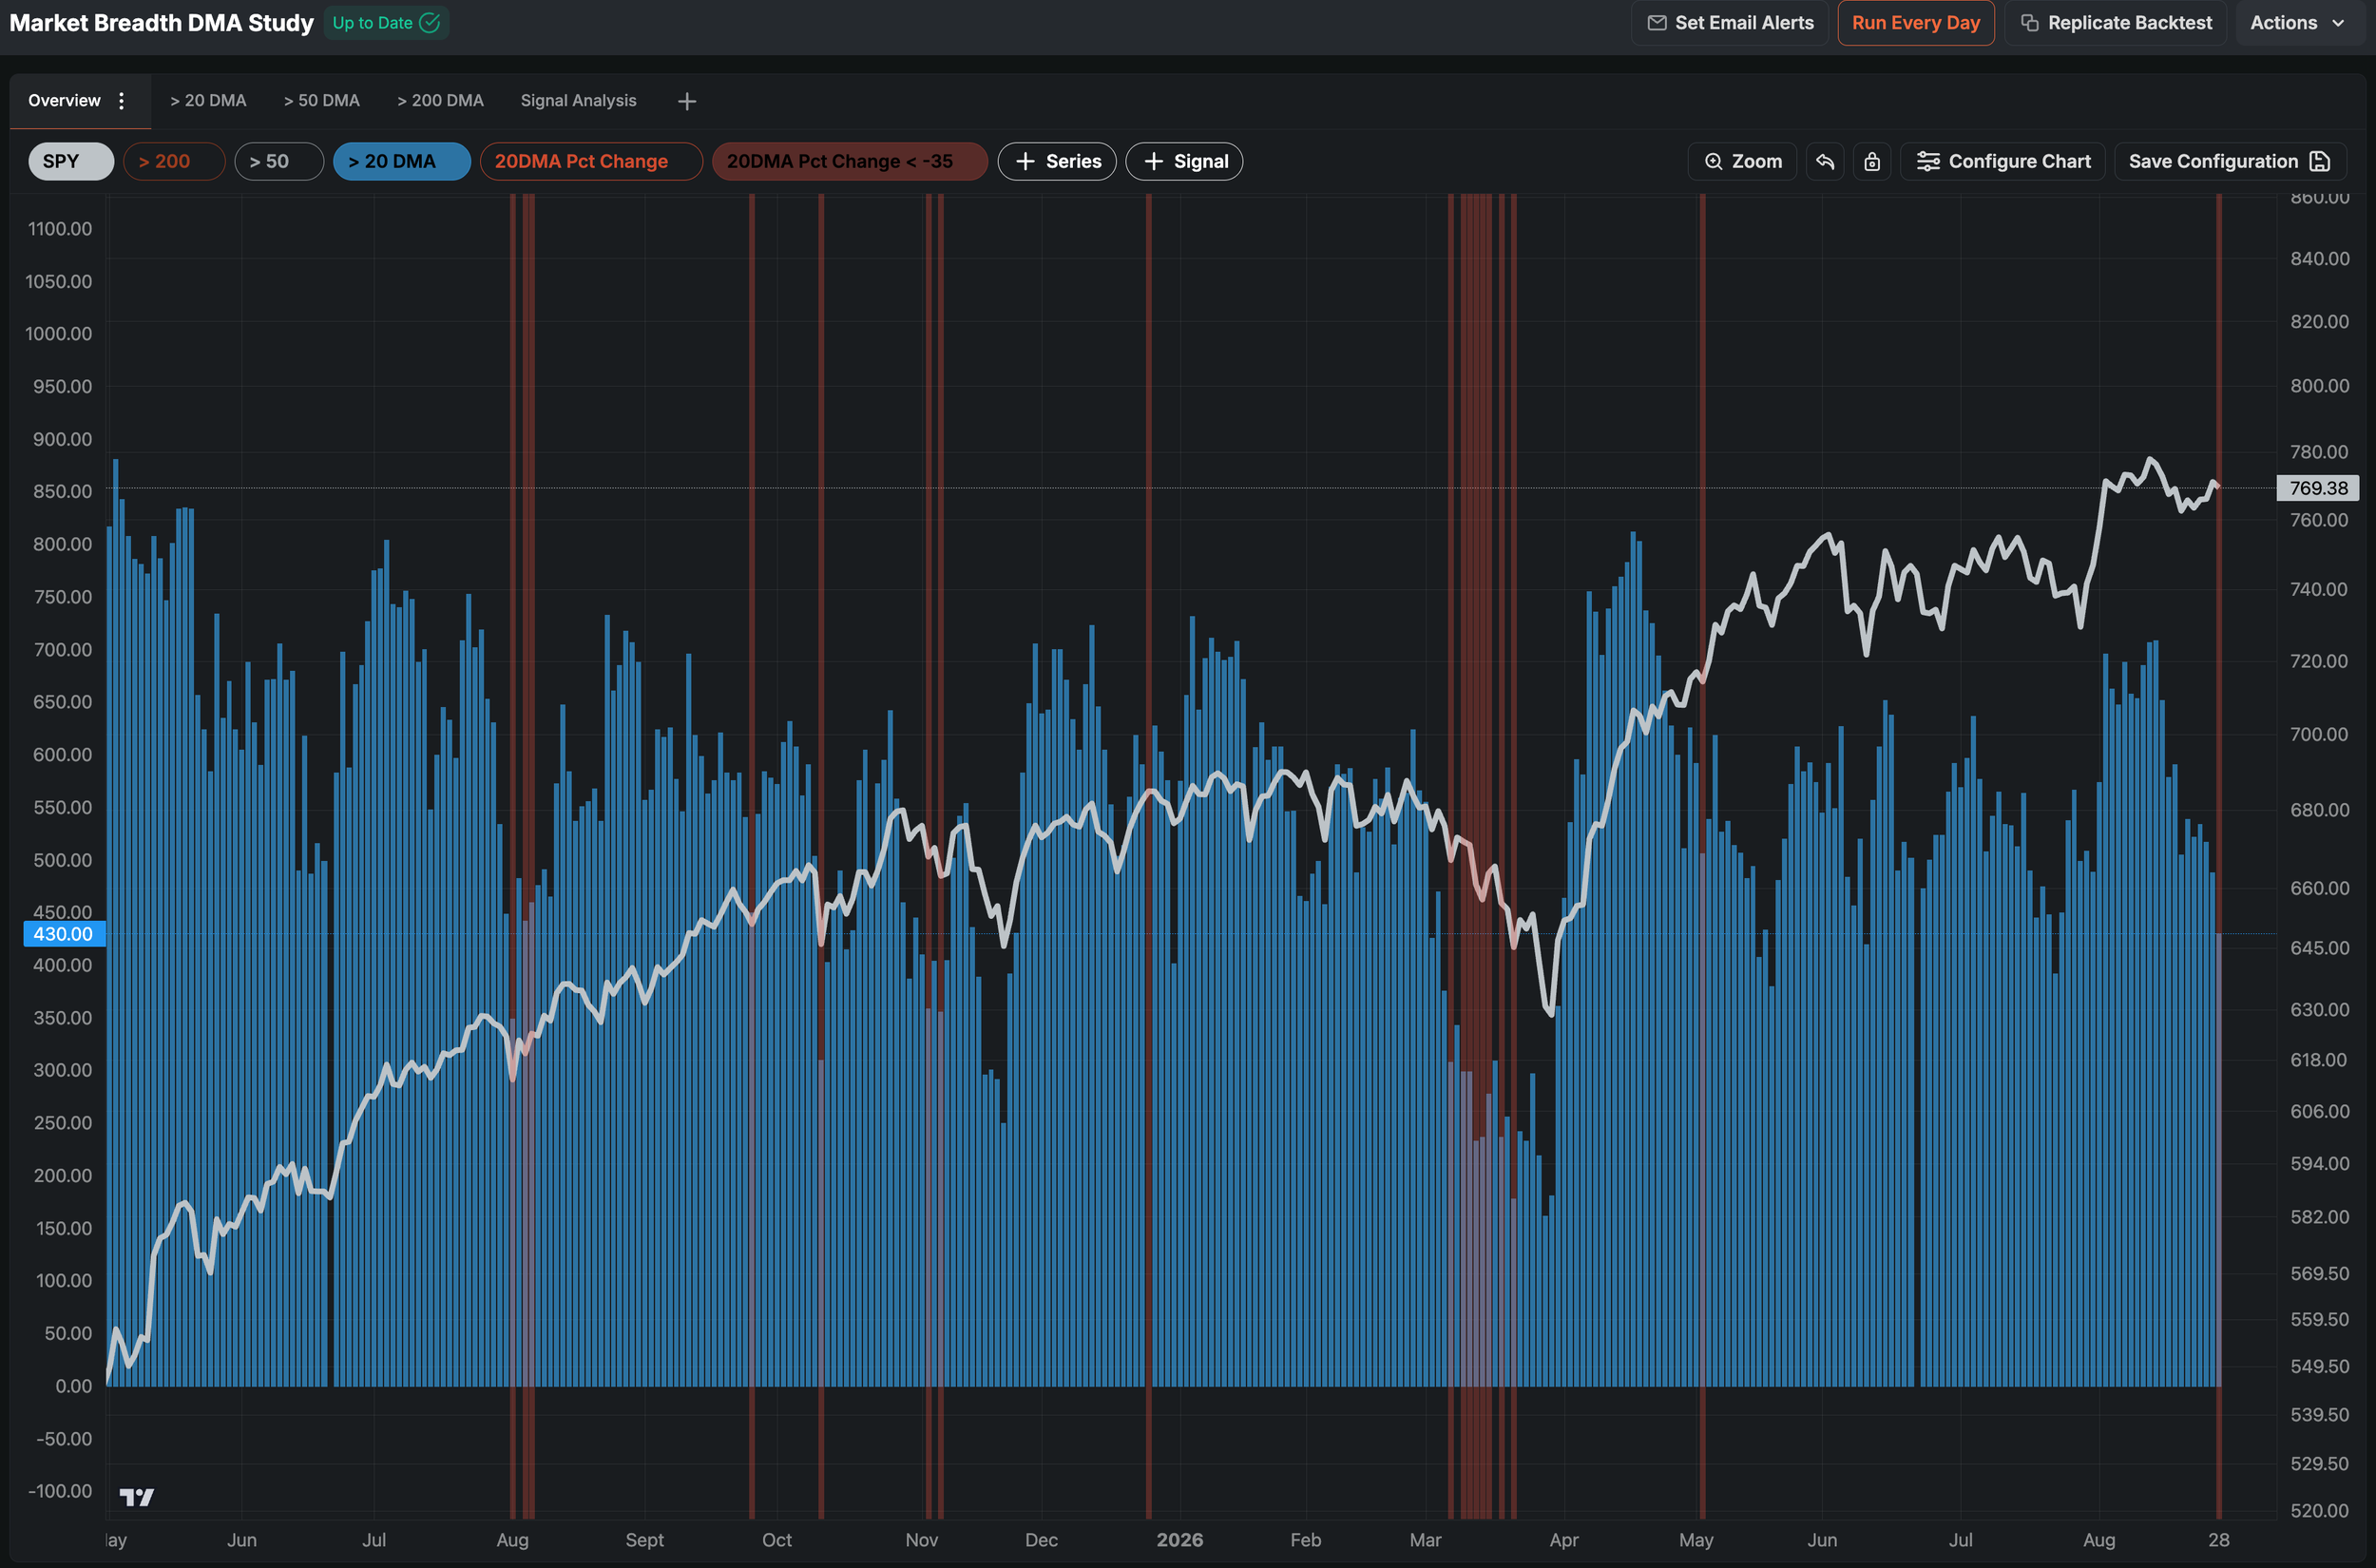Click the Run Every Day button
2376x1568 pixels.
pos(1916,23)
